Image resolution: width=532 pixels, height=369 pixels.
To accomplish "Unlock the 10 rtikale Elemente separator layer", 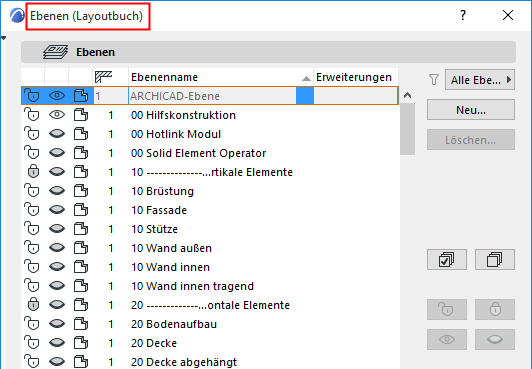I will click(x=33, y=172).
